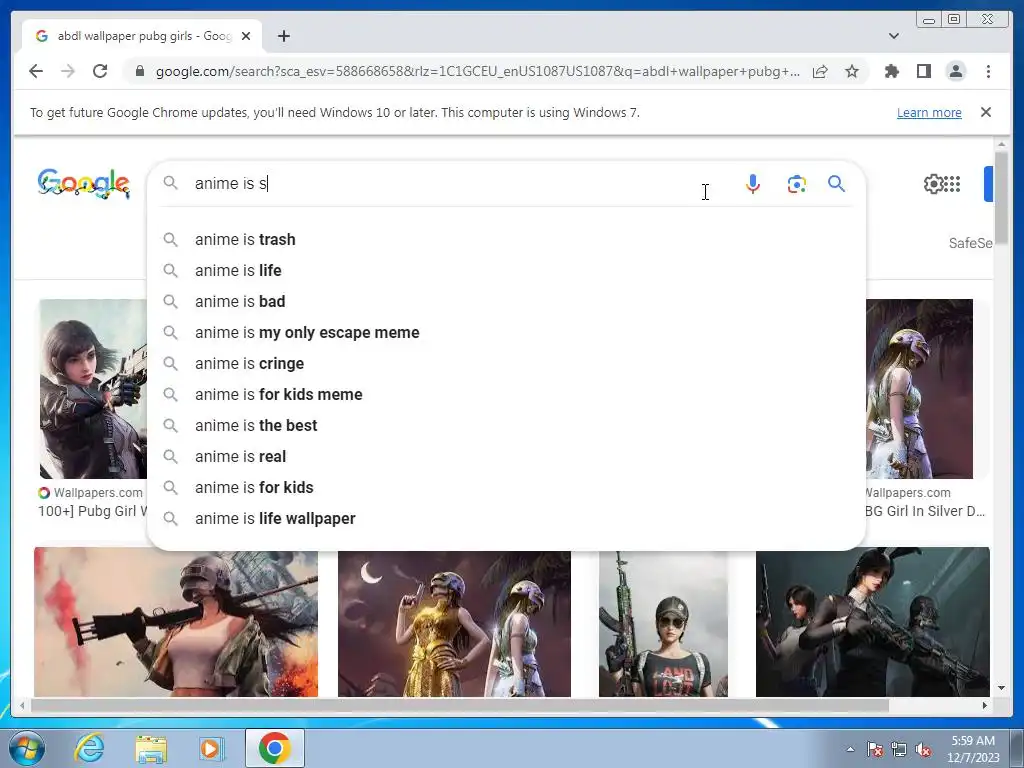Choose suggestion "anime is bad"
This screenshot has width=1024, height=768.
tap(506, 302)
